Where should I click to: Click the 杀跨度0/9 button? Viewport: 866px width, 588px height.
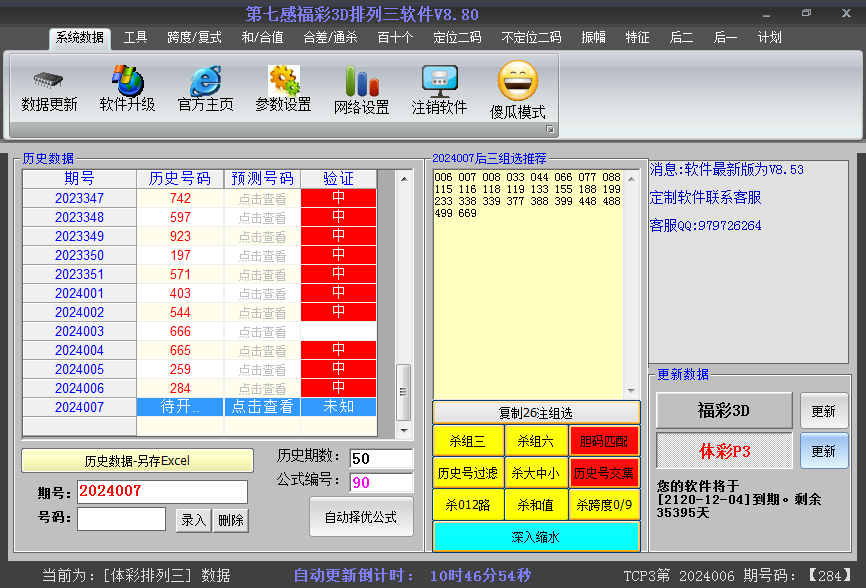pos(604,505)
